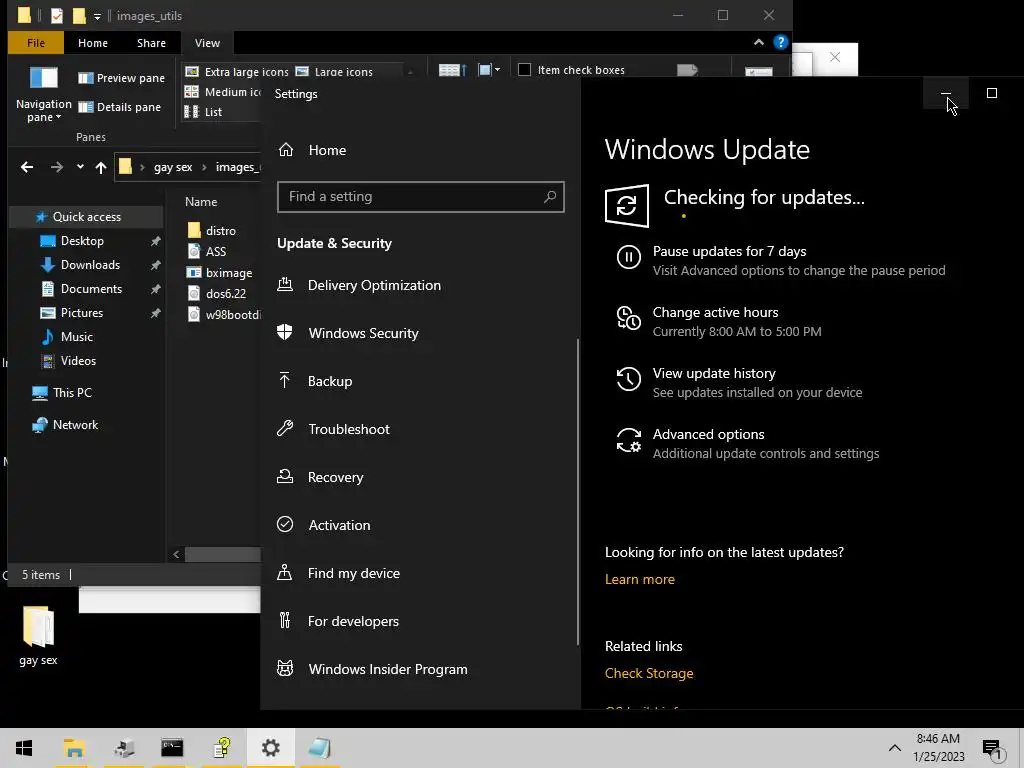The width and height of the screenshot is (1024, 768).
Task: Select ASS file in file list
Action: pos(207,251)
